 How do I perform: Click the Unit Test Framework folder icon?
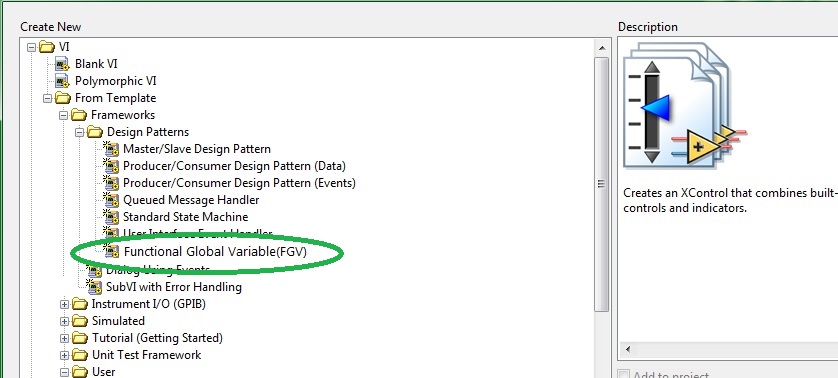pyautogui.click(x=80, y=356)
